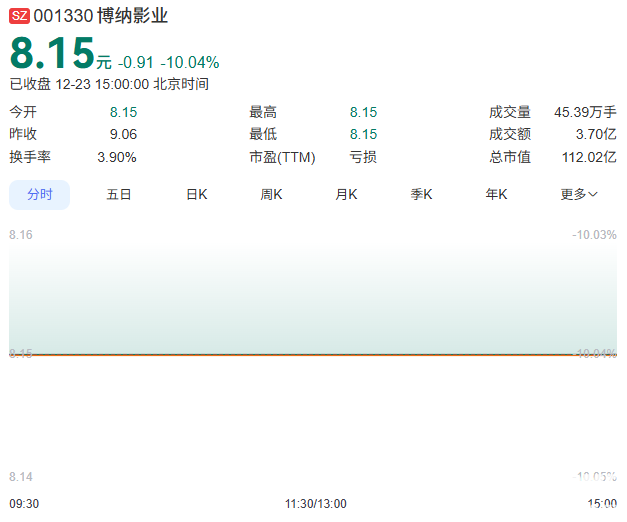Switch to the 五日 five-day chart tab
The width and height of the screenshot is (627, 522).
(x=119, y=194)
